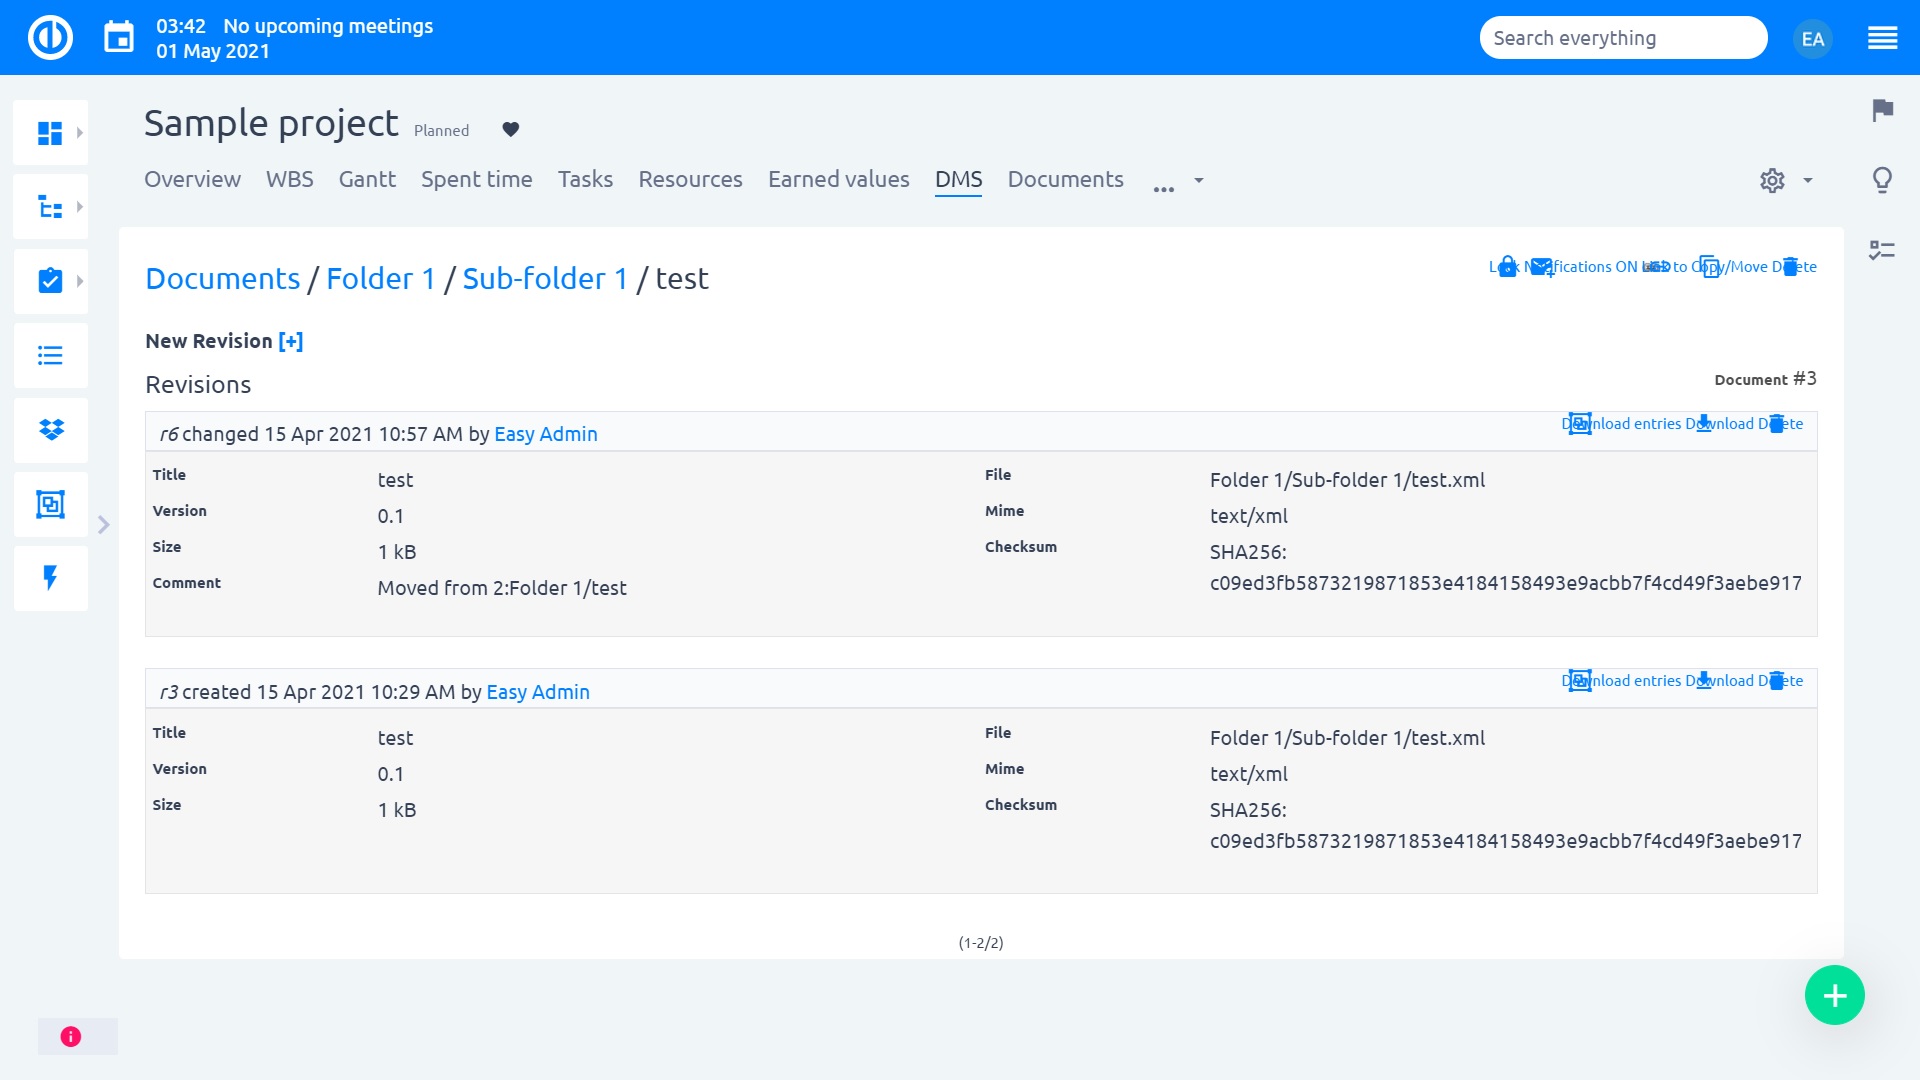Click the lightning bolt sidebar icon
This screenshot has width=1920, height=1080.
[51, 578]
